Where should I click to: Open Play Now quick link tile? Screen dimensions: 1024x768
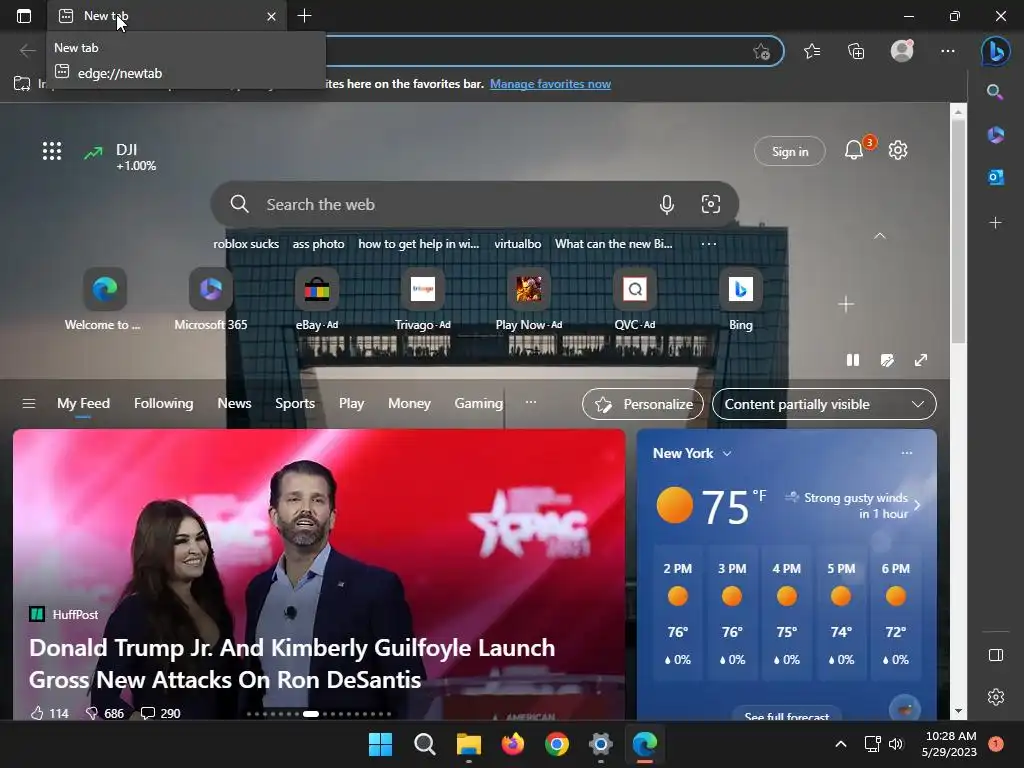pyautogui.click(x=528, y=300)
